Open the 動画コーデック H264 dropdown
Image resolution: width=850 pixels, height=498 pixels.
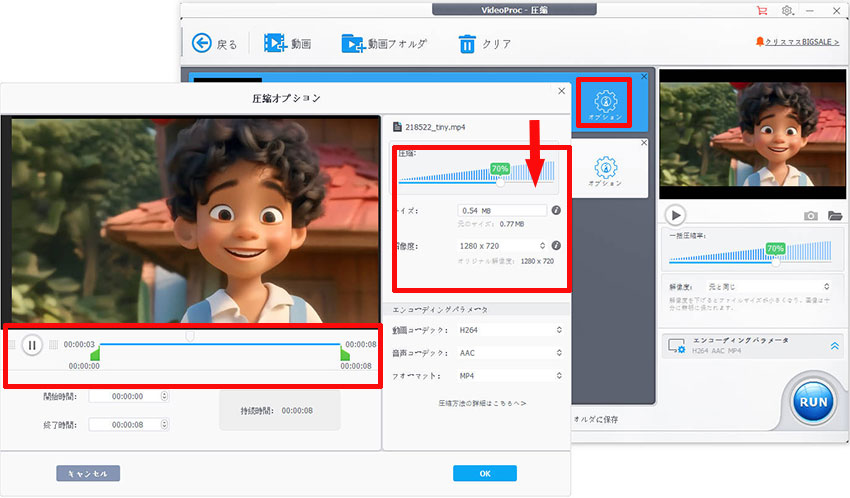pos(510,330)
